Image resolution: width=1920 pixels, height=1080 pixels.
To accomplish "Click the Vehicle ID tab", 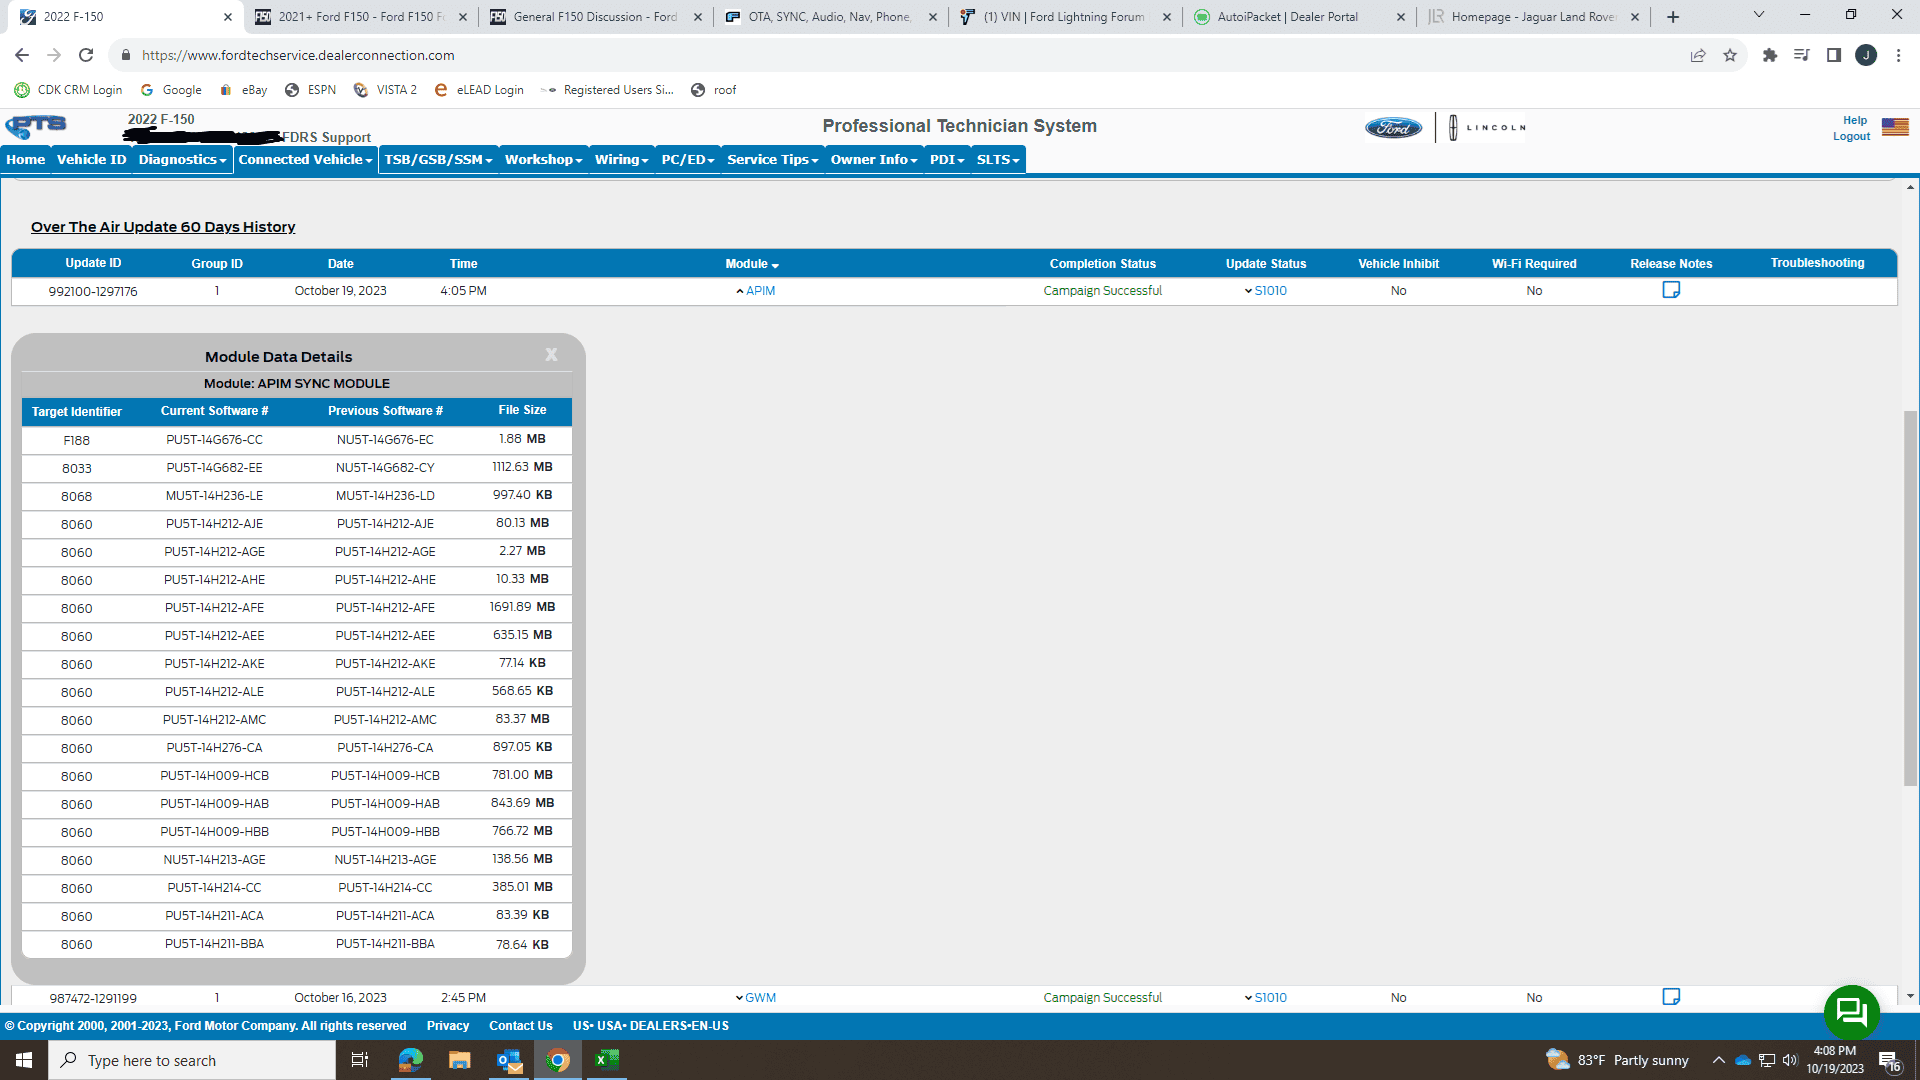I will click(x=90, y=158).
